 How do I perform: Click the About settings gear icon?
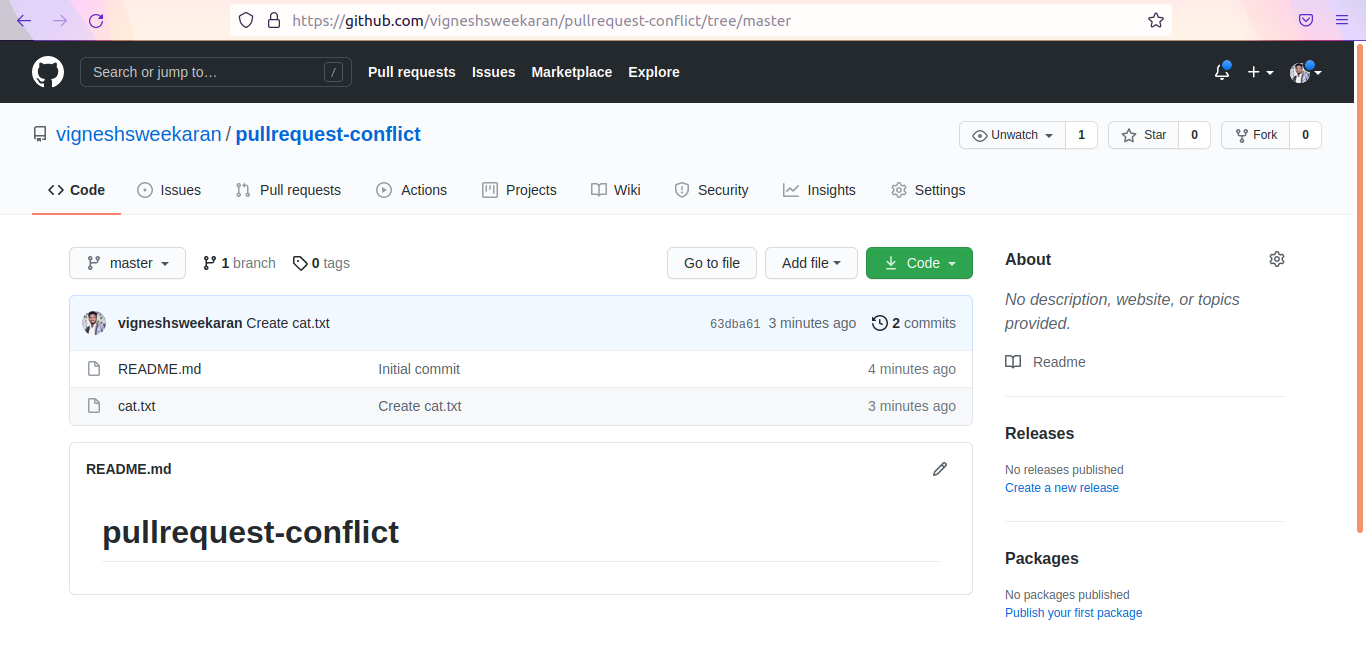coord(1276,259)
